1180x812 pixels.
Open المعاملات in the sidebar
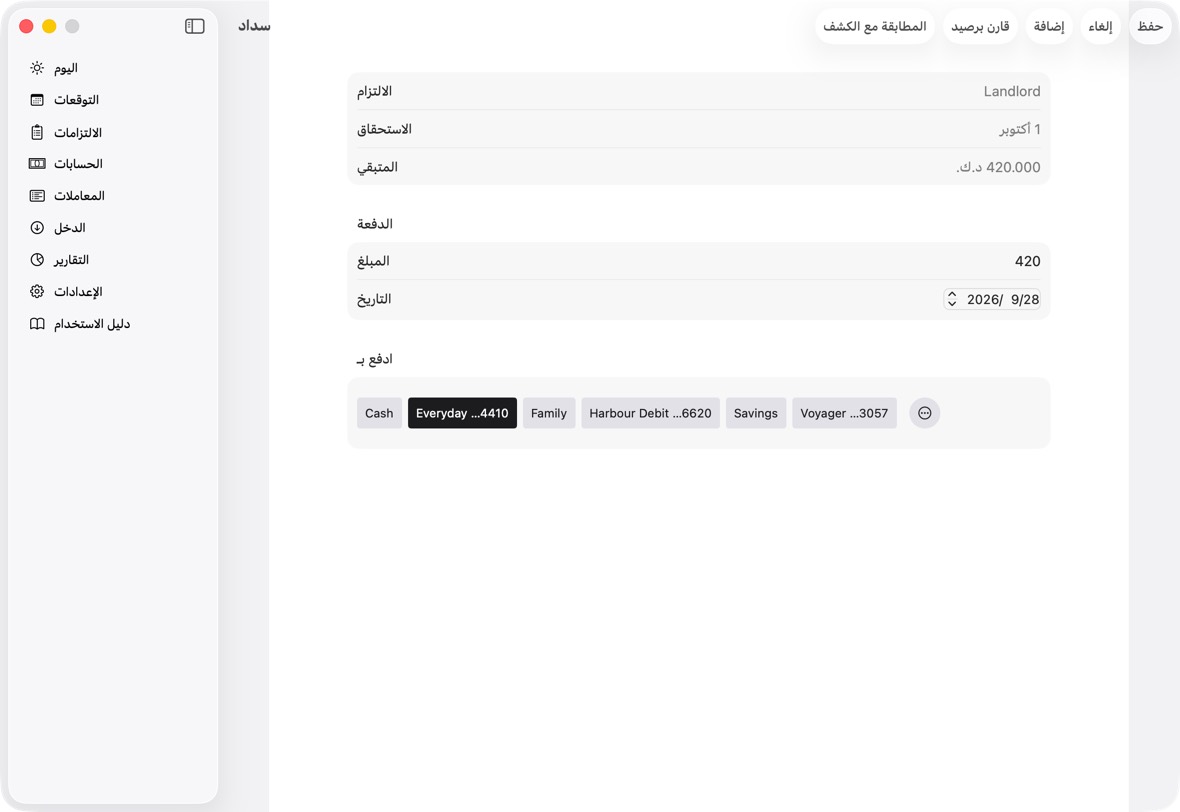point(113,196)
